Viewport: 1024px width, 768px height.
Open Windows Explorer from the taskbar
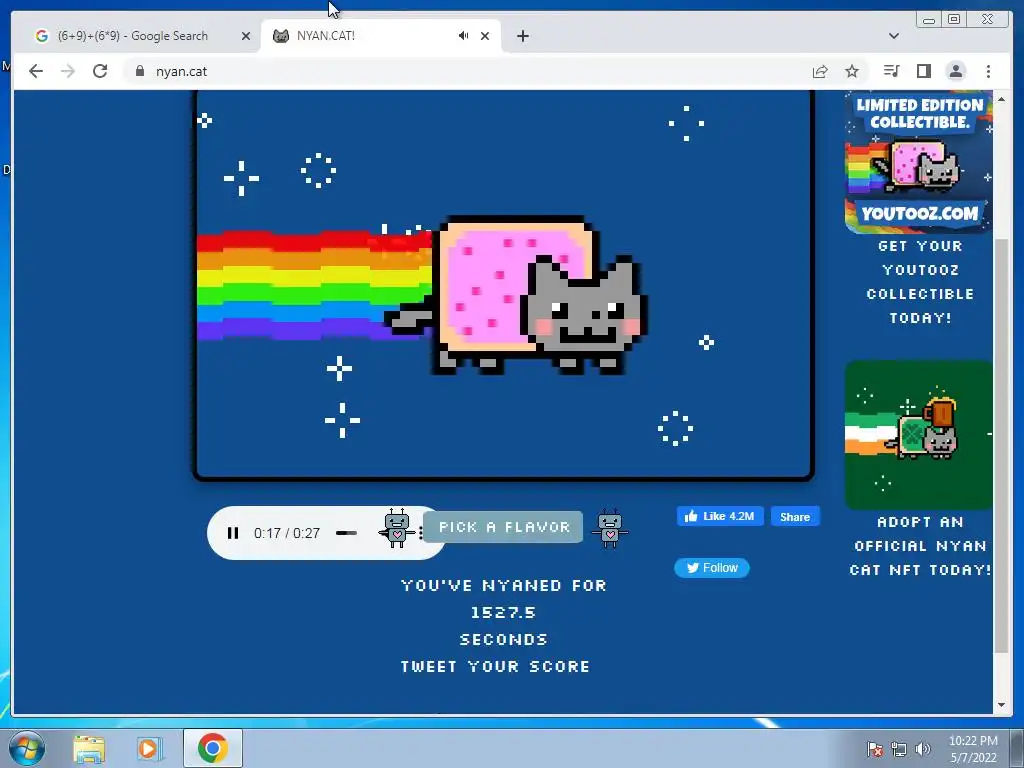coord(89,748)
